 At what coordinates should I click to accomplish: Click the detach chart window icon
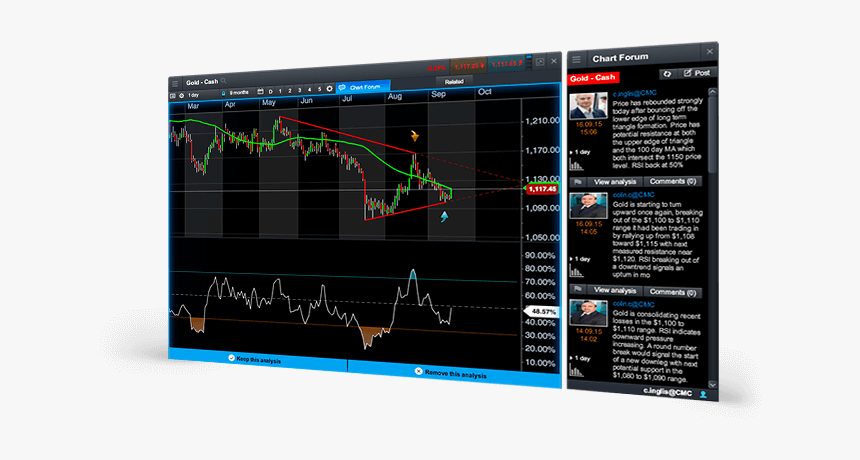(540, 62)
